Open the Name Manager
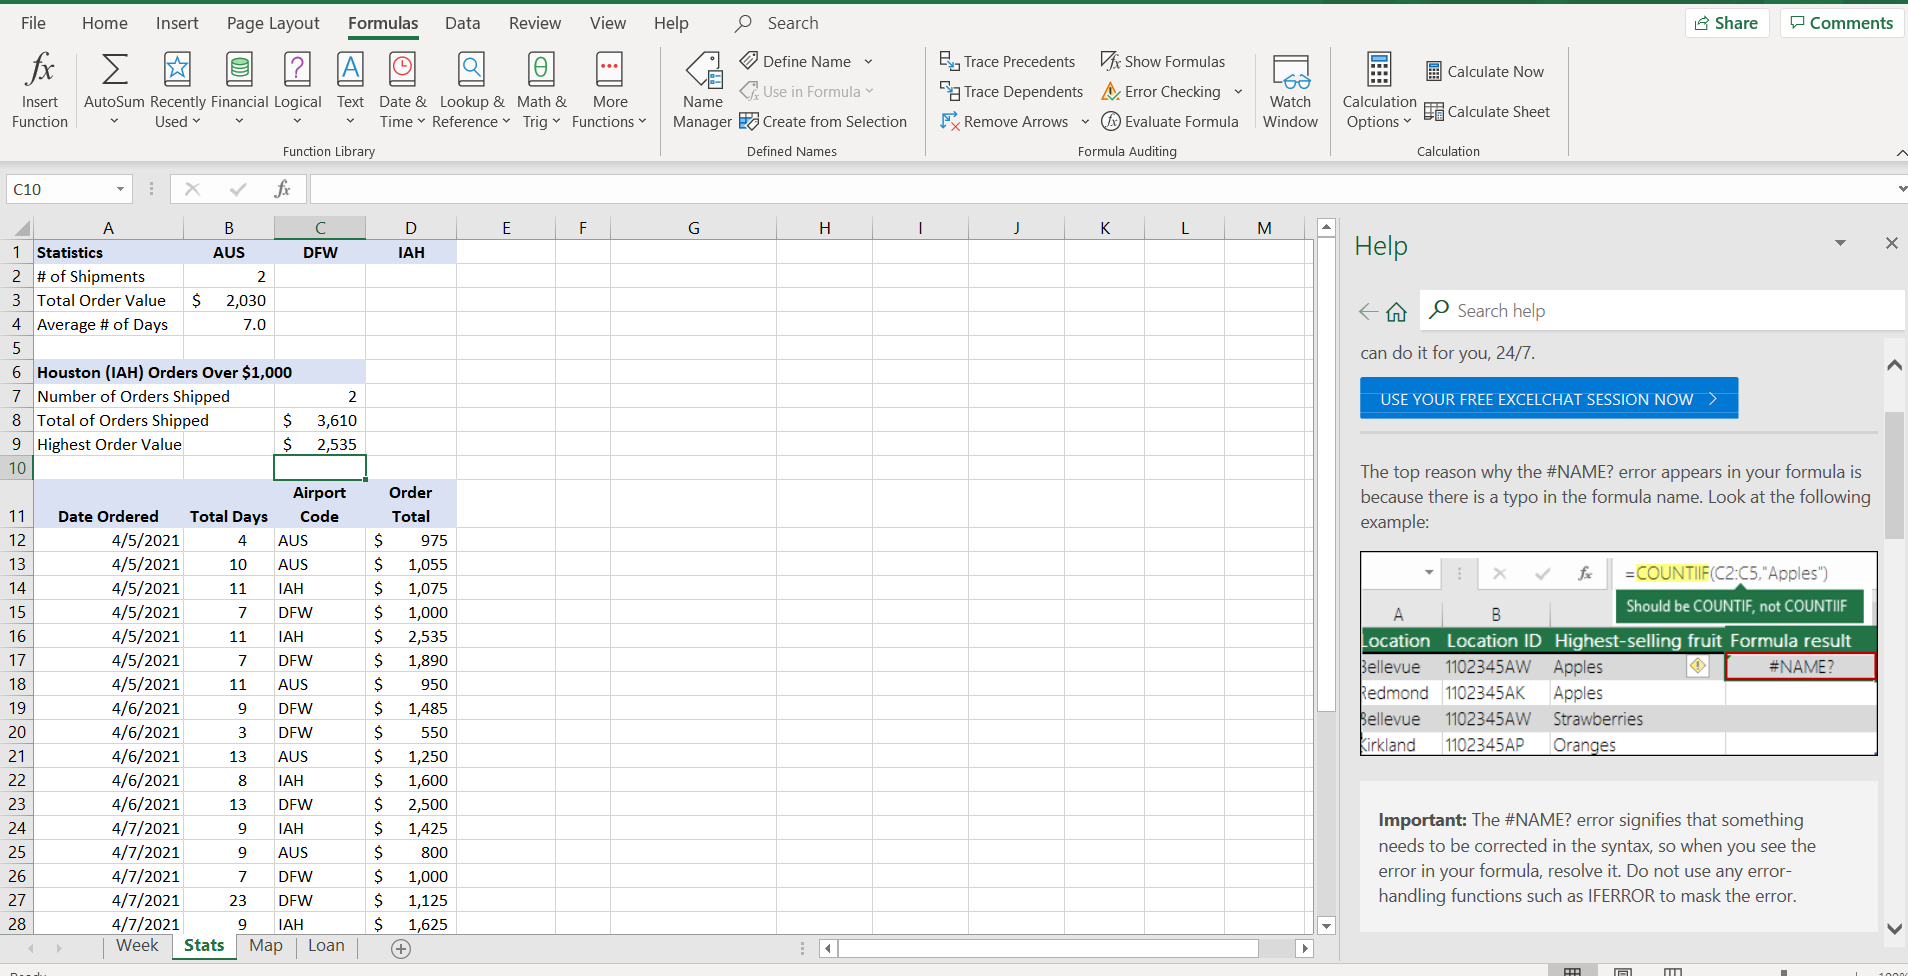The width and height of the screenshot is (1908, 976). pos(703,90)
